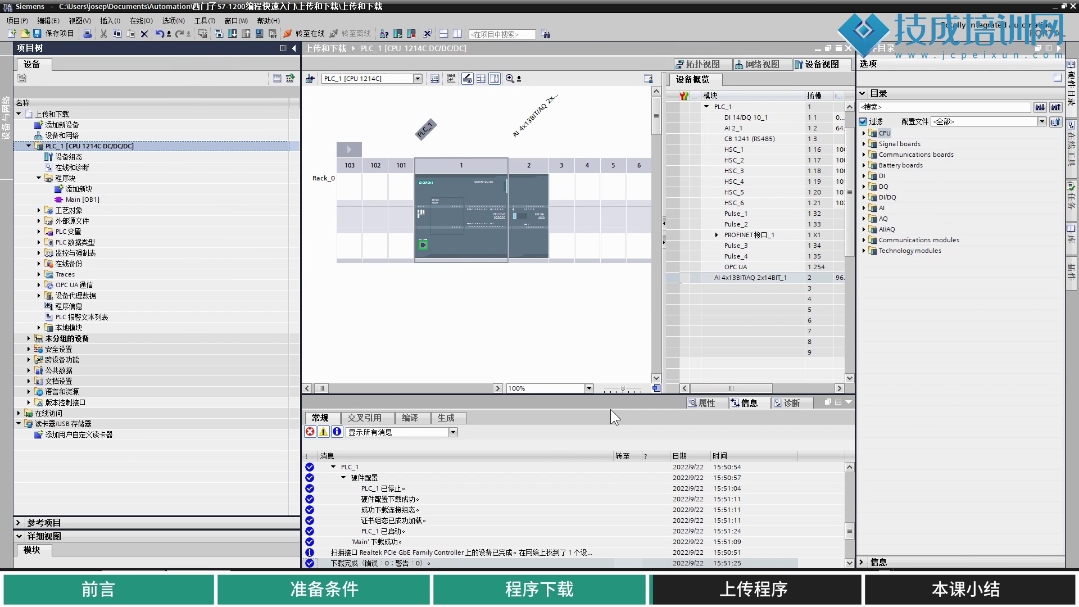Select the 设备 devices tab in project tree

tap(32, 64)
